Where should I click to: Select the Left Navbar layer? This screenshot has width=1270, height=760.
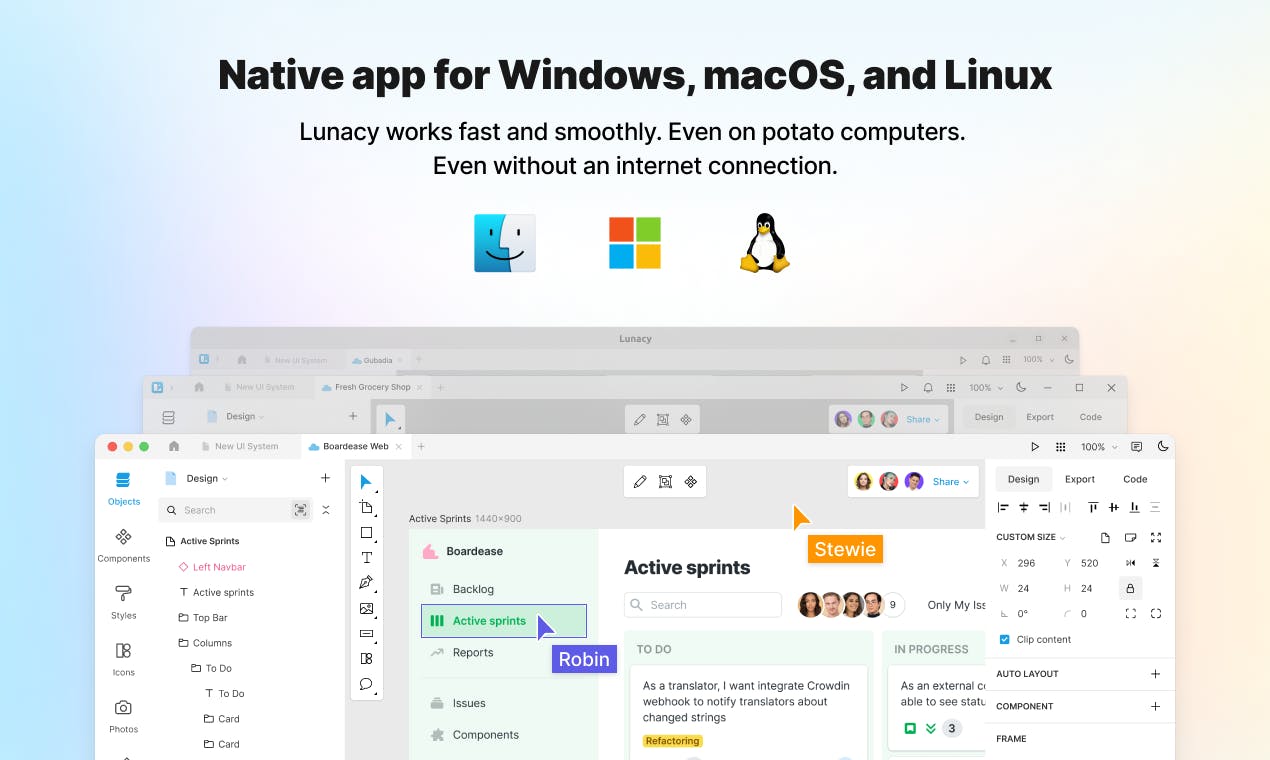click(x=212, y=567)
